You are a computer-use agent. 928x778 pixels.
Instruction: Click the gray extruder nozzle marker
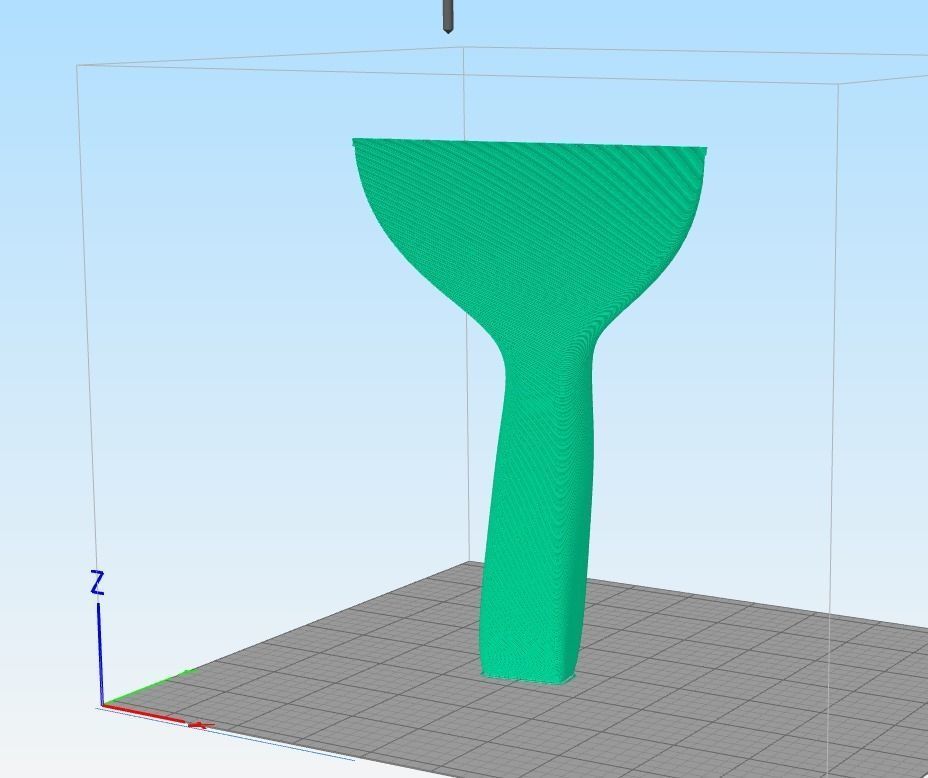point(447,16)
